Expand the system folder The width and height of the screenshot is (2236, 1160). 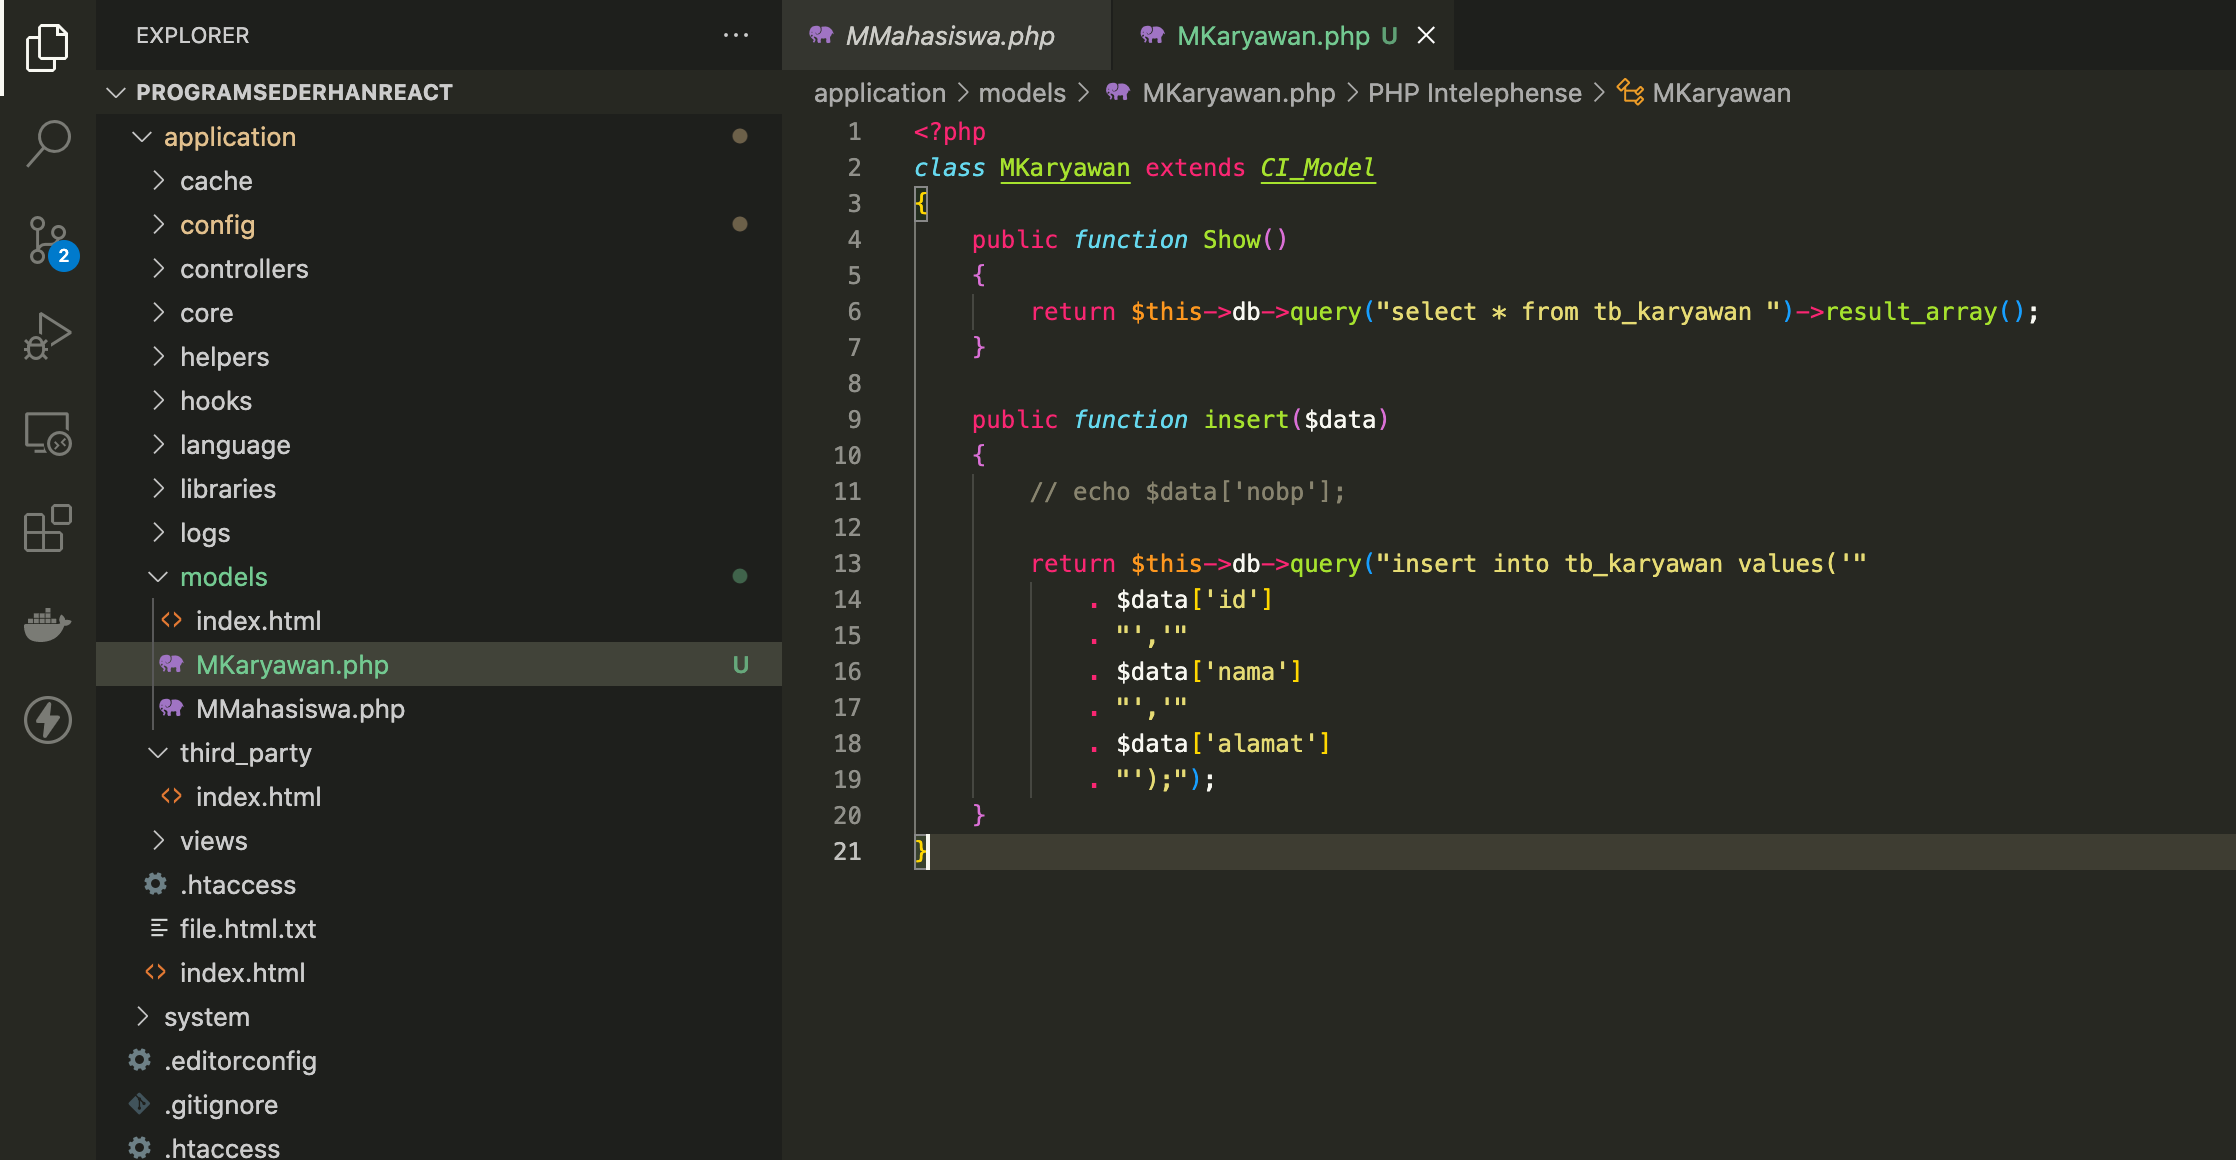[206, 1017]
